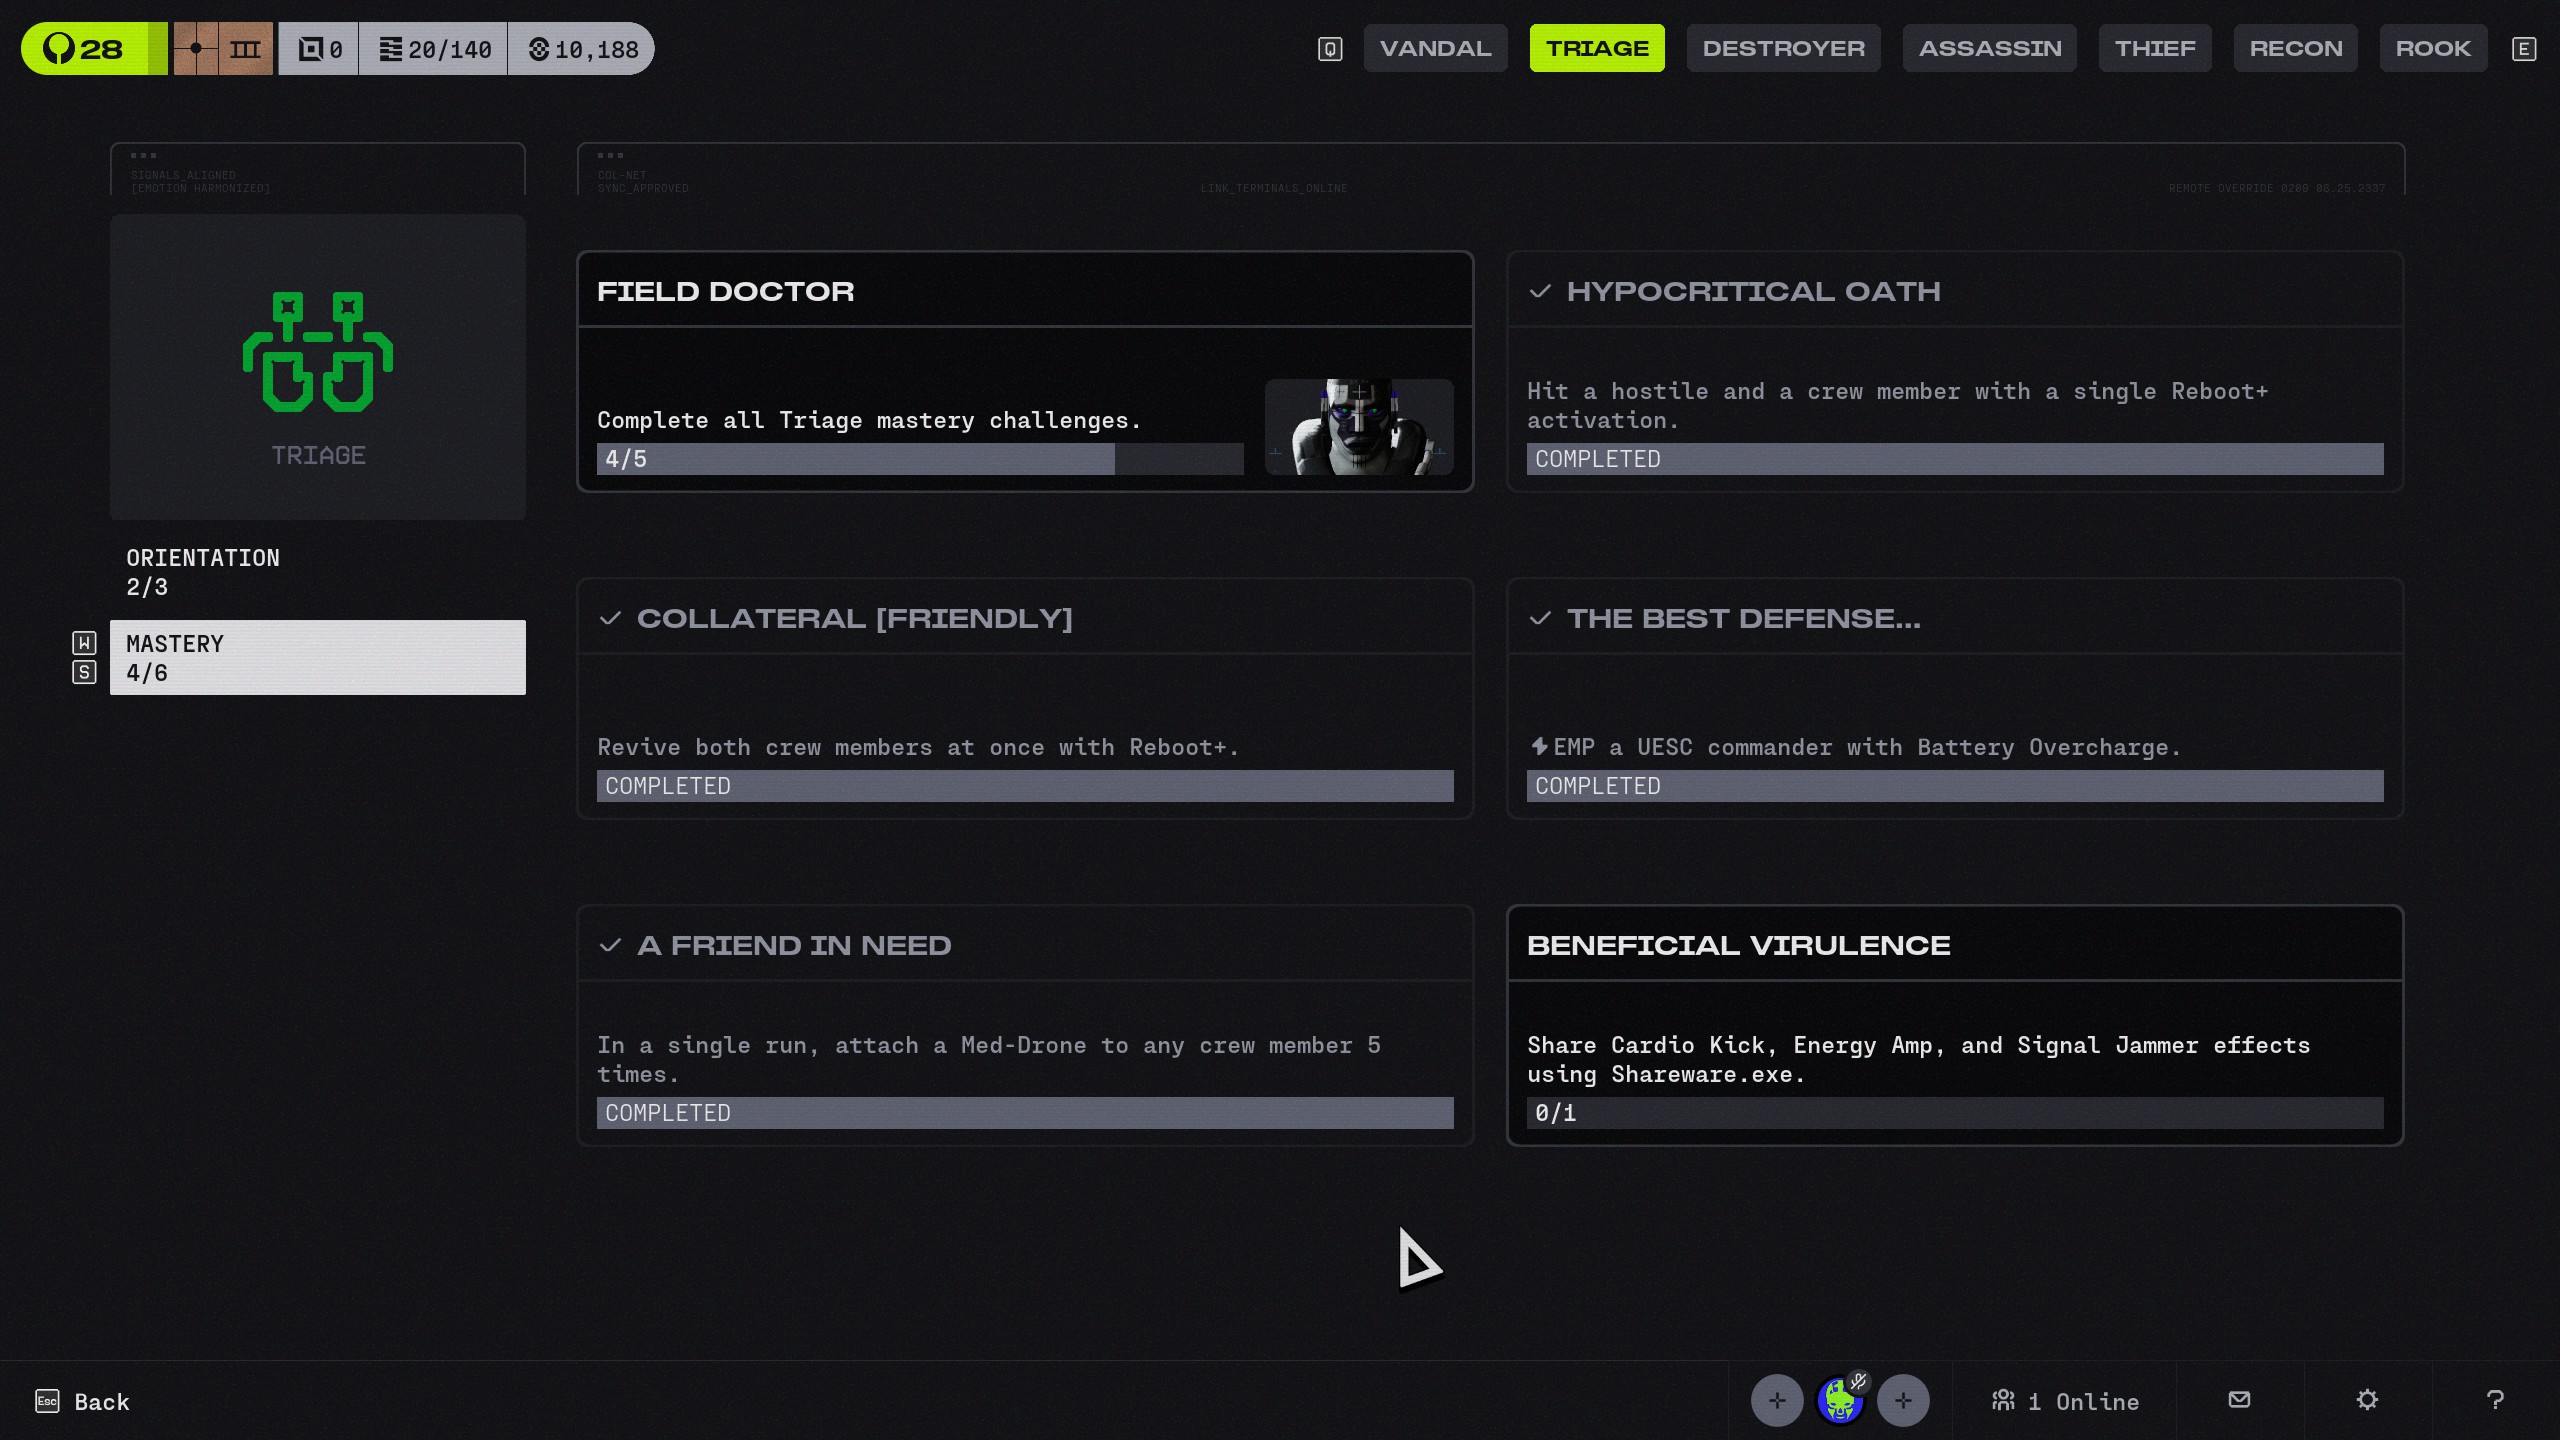The width and height of the screenshot is (2560, 1440).
Task: Click the help question mark icon
Action: pyautogui.click(x=2495, y=1400)
